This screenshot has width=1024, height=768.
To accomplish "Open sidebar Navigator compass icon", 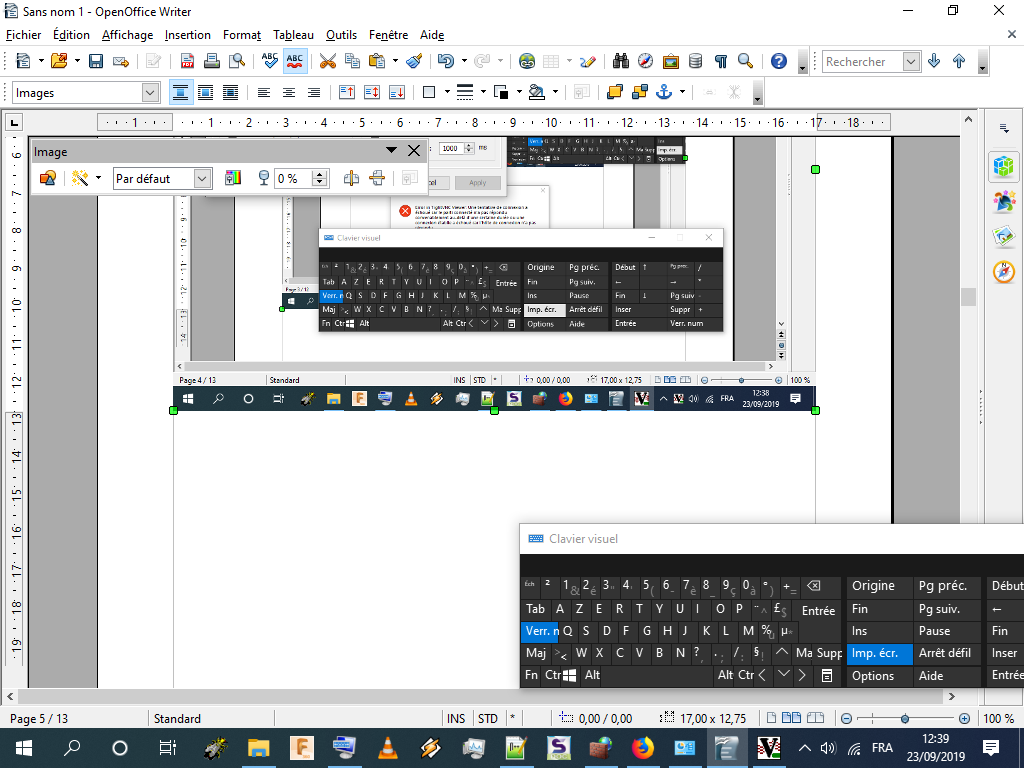I will 1004,272.
